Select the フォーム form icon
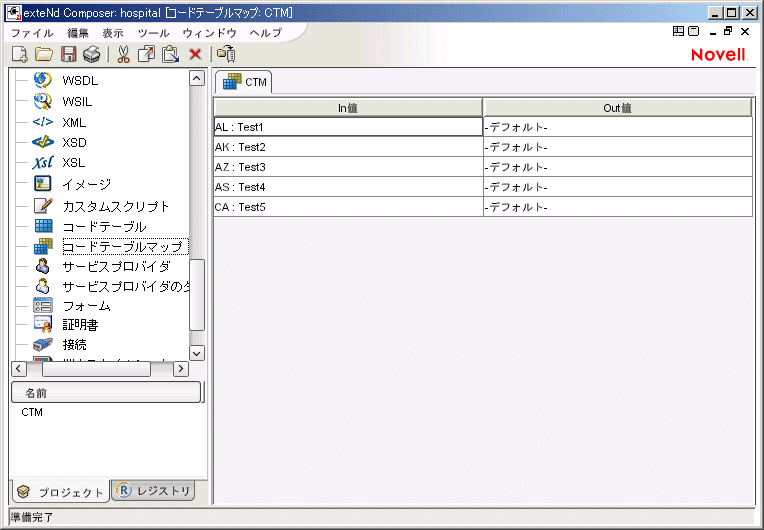Screen dimensions: 764x530 43,305
